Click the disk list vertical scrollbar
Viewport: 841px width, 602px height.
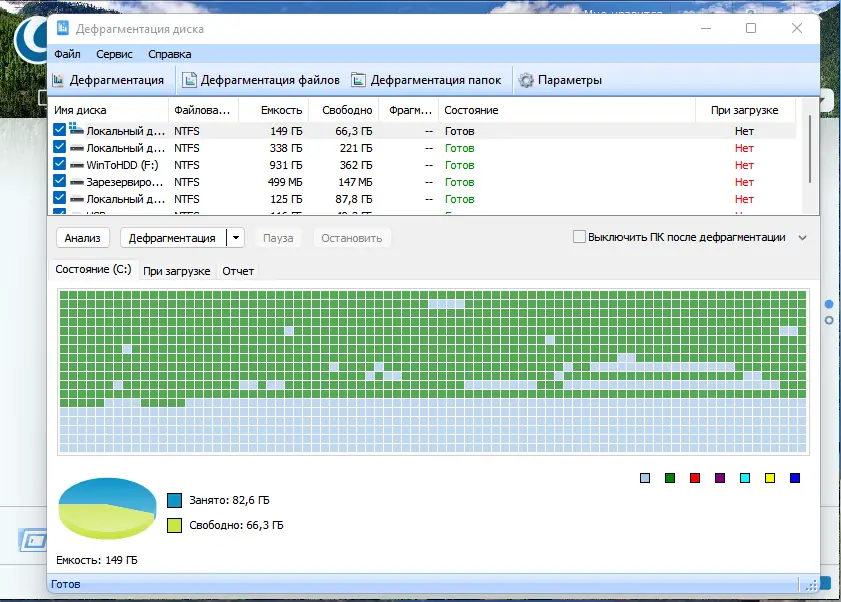coord(810,149)
